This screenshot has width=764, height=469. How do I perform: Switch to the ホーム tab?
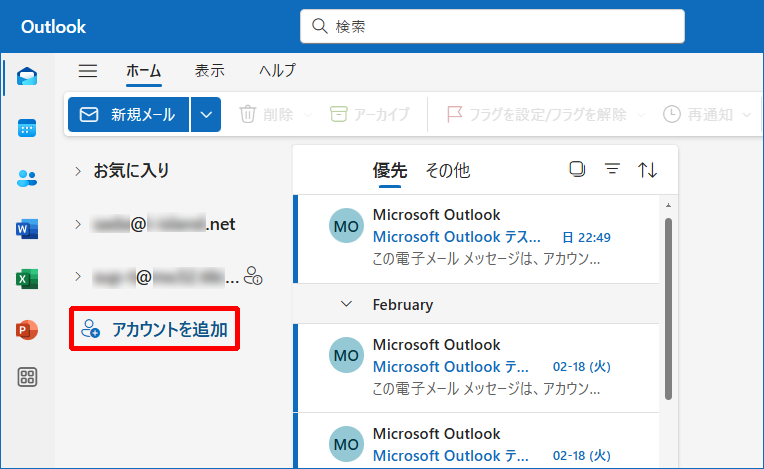click(144, 72)
